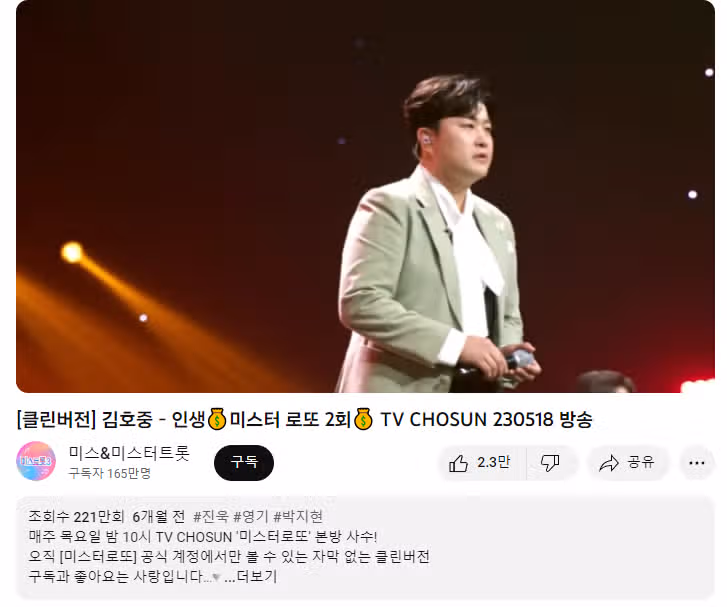Open the 미스&미스터트롯 channel name
Viewport: 727px width, 607px height.
pyautogui.click(x=129, y=453)
